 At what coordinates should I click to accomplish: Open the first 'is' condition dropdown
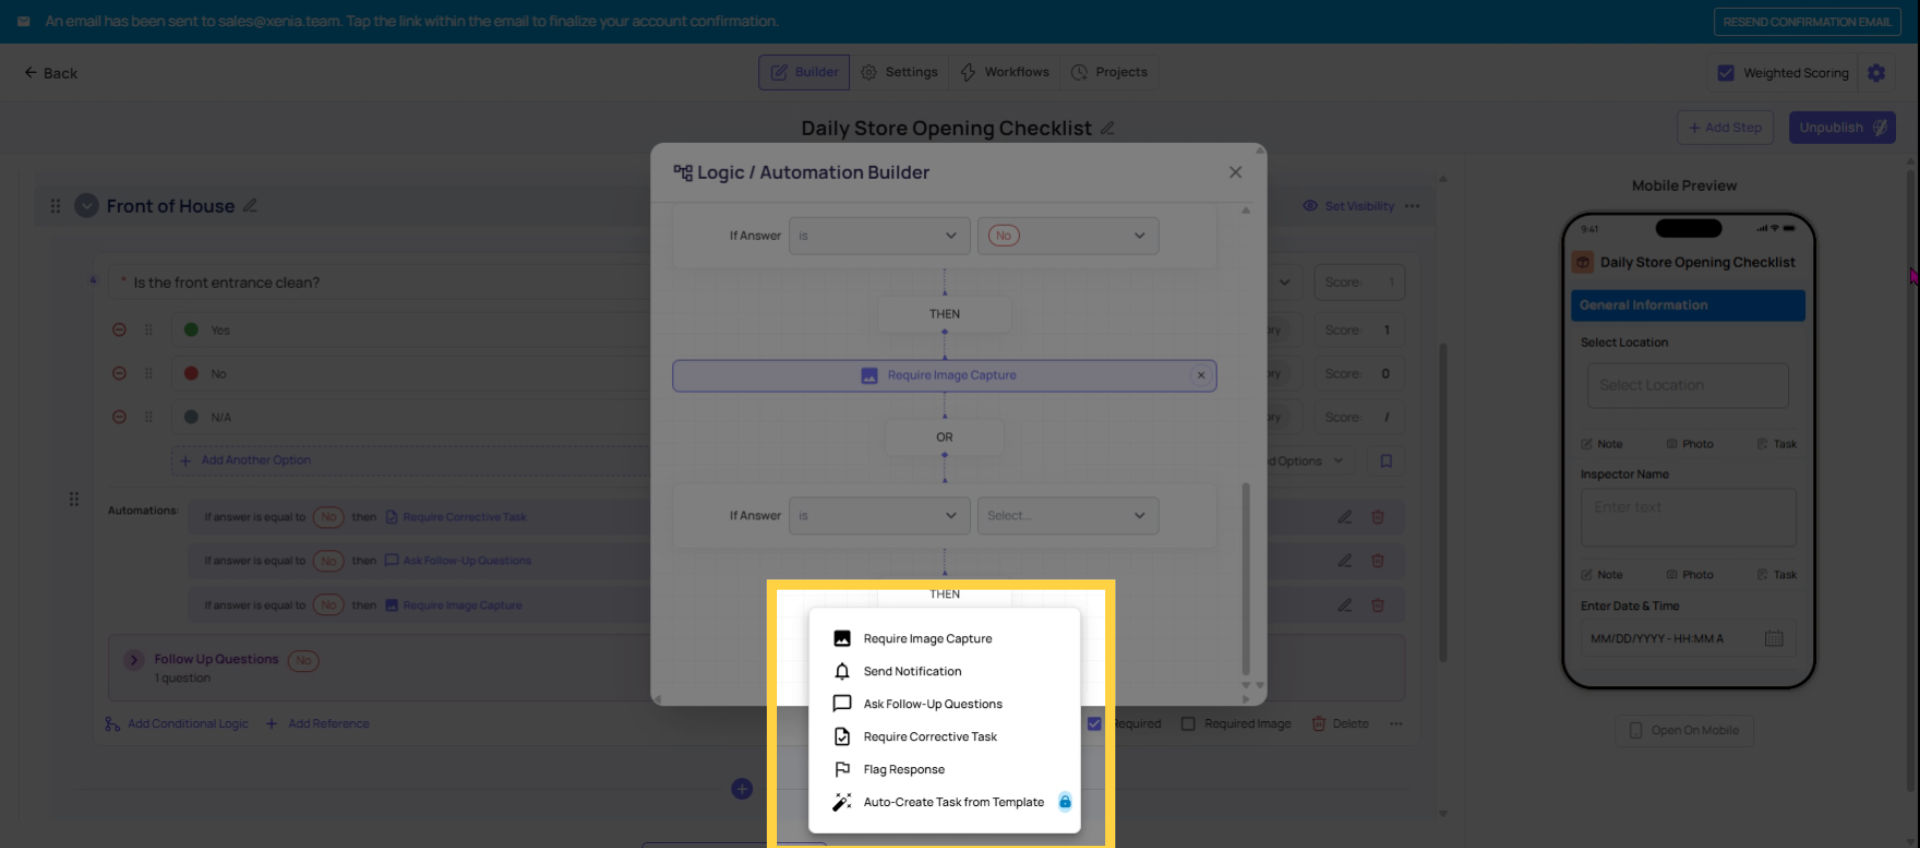click(879, 236)
